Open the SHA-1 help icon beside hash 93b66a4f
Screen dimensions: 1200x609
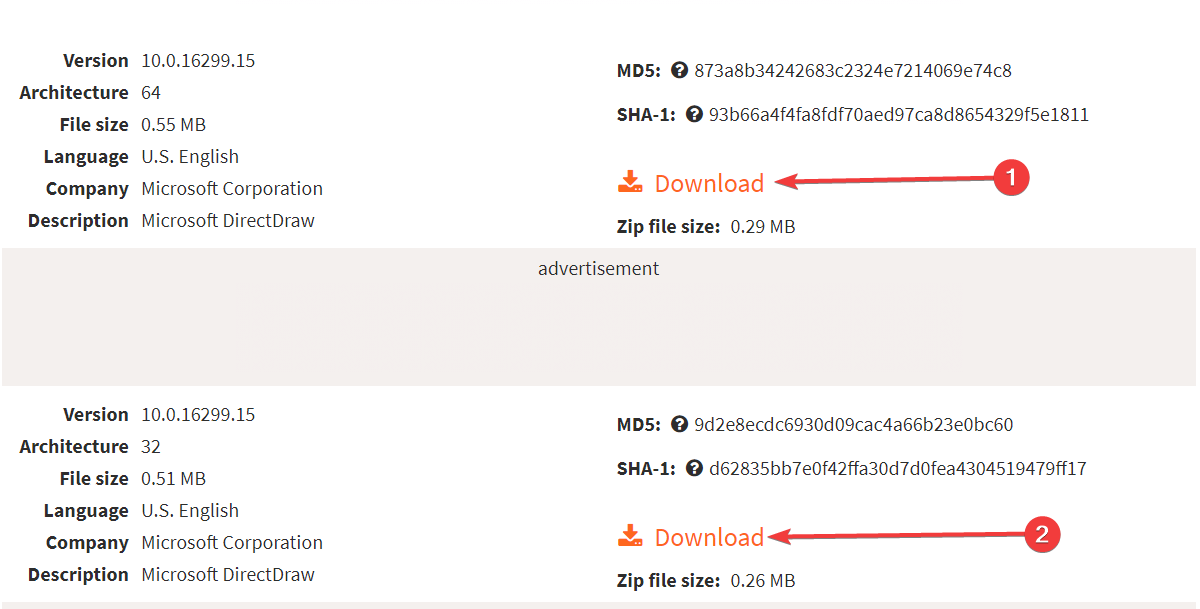[695, 115]
